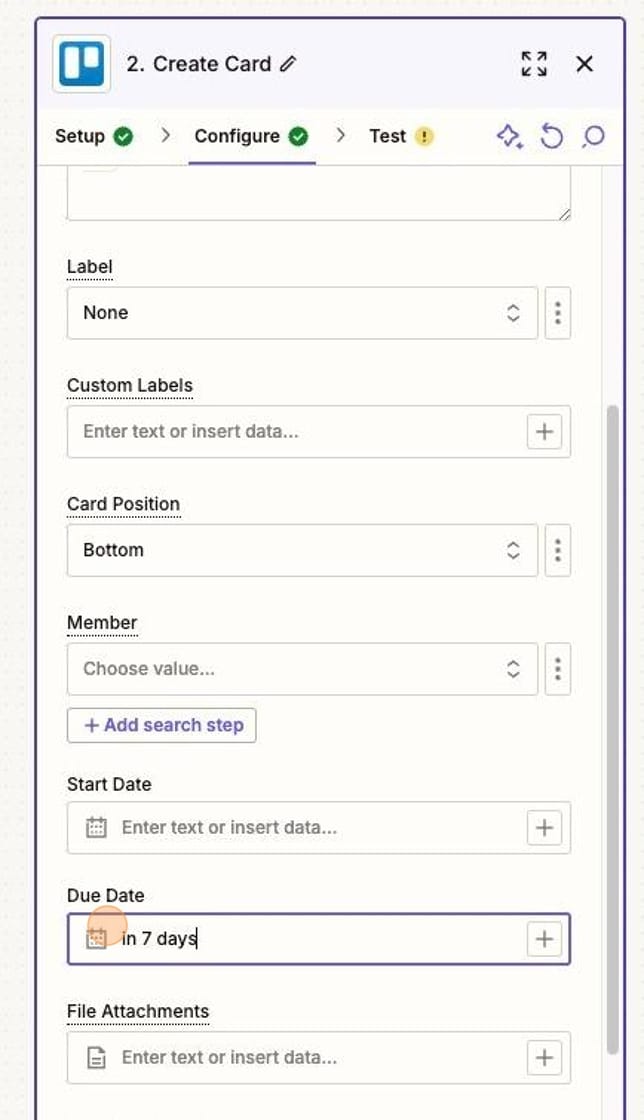Open the three-dot menu beside Member
This screenshot has width=644, height=1120.
pos(557,669)
